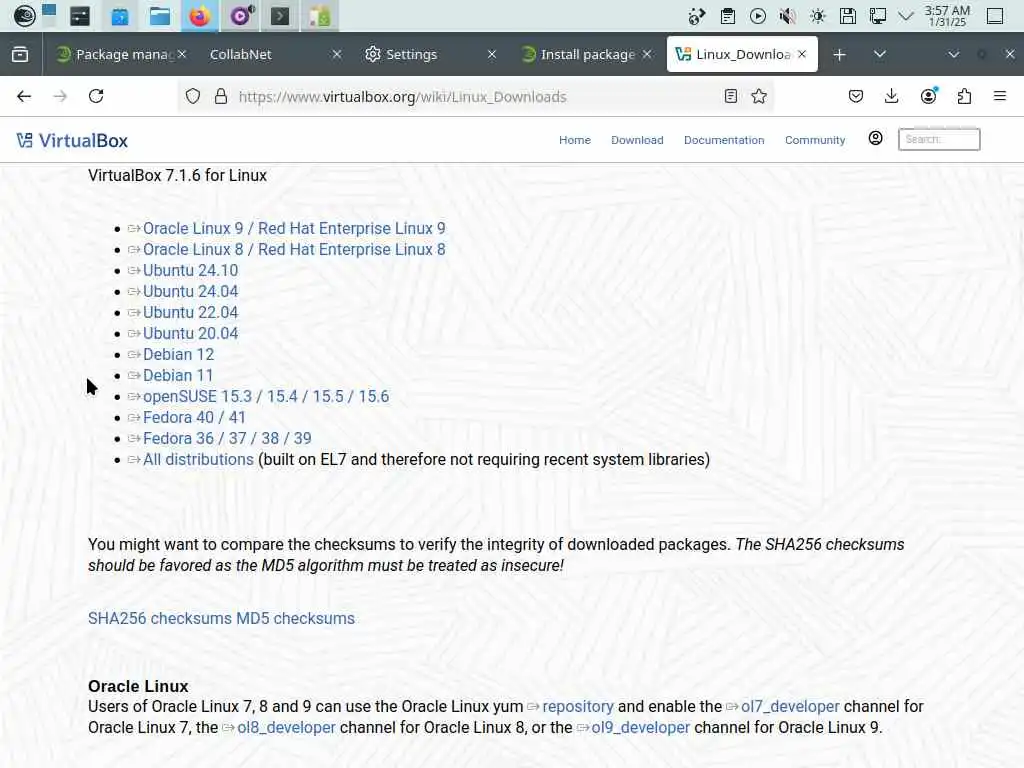
Task: Click the removable disk tray icon
Action: pos(848,16)
